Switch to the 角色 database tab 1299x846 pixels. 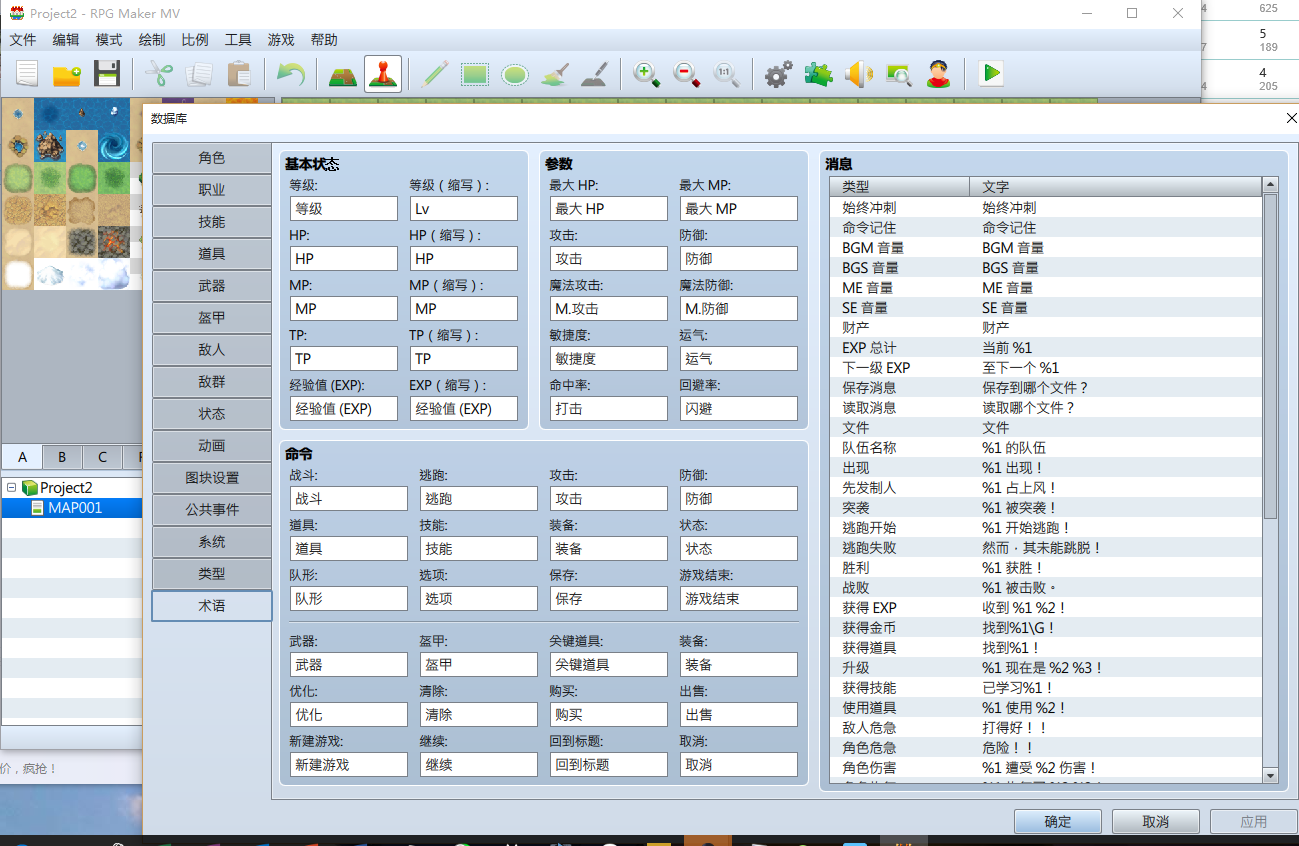212,158
